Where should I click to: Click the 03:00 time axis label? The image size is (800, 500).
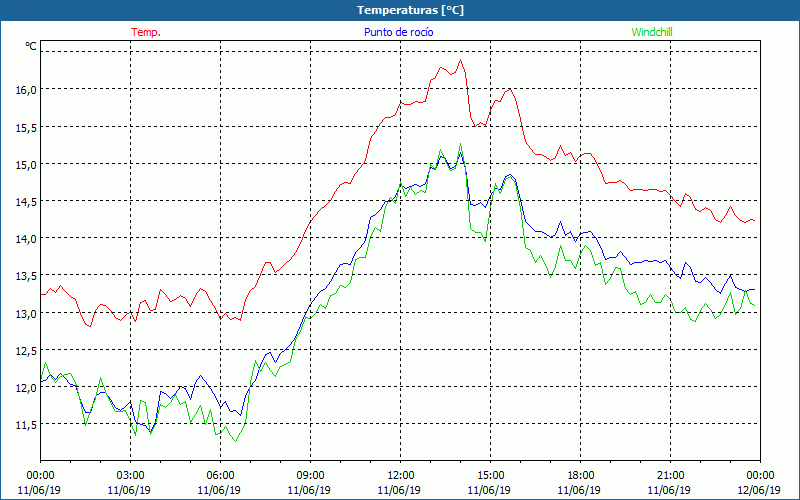tap(131, 475)
